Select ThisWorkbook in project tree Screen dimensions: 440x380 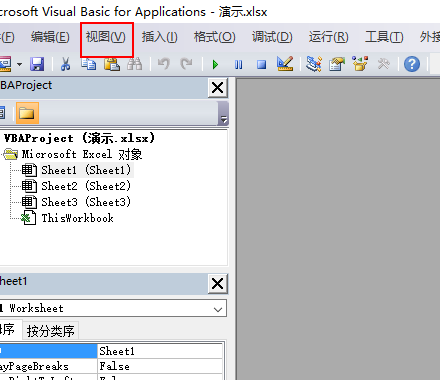(x=77, y=218)
